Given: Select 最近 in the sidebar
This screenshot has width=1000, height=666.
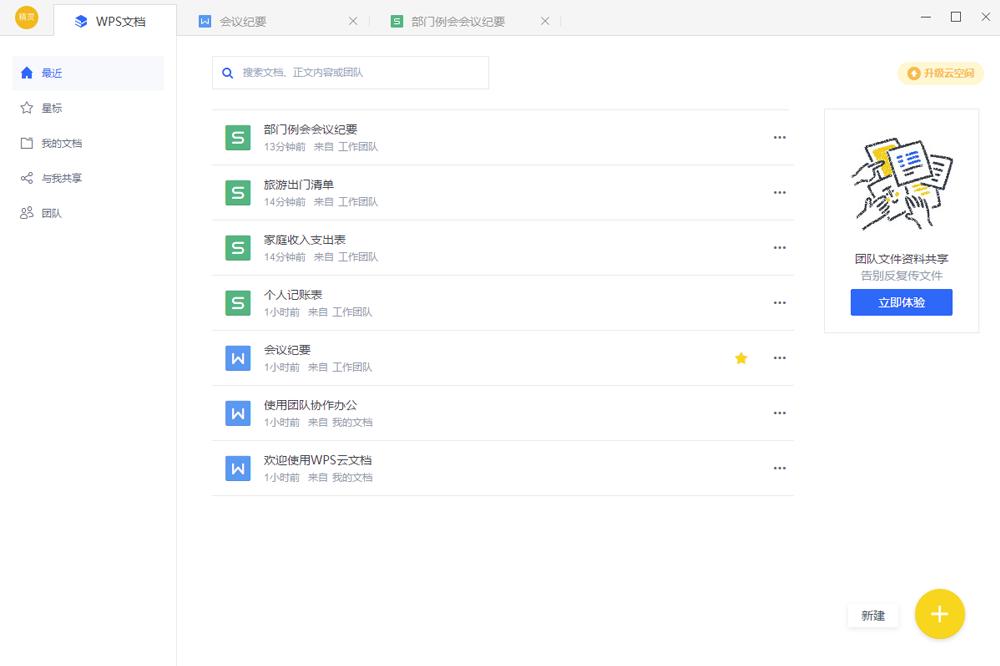Looking at the screenshot, I should click(x=88, y=73).
